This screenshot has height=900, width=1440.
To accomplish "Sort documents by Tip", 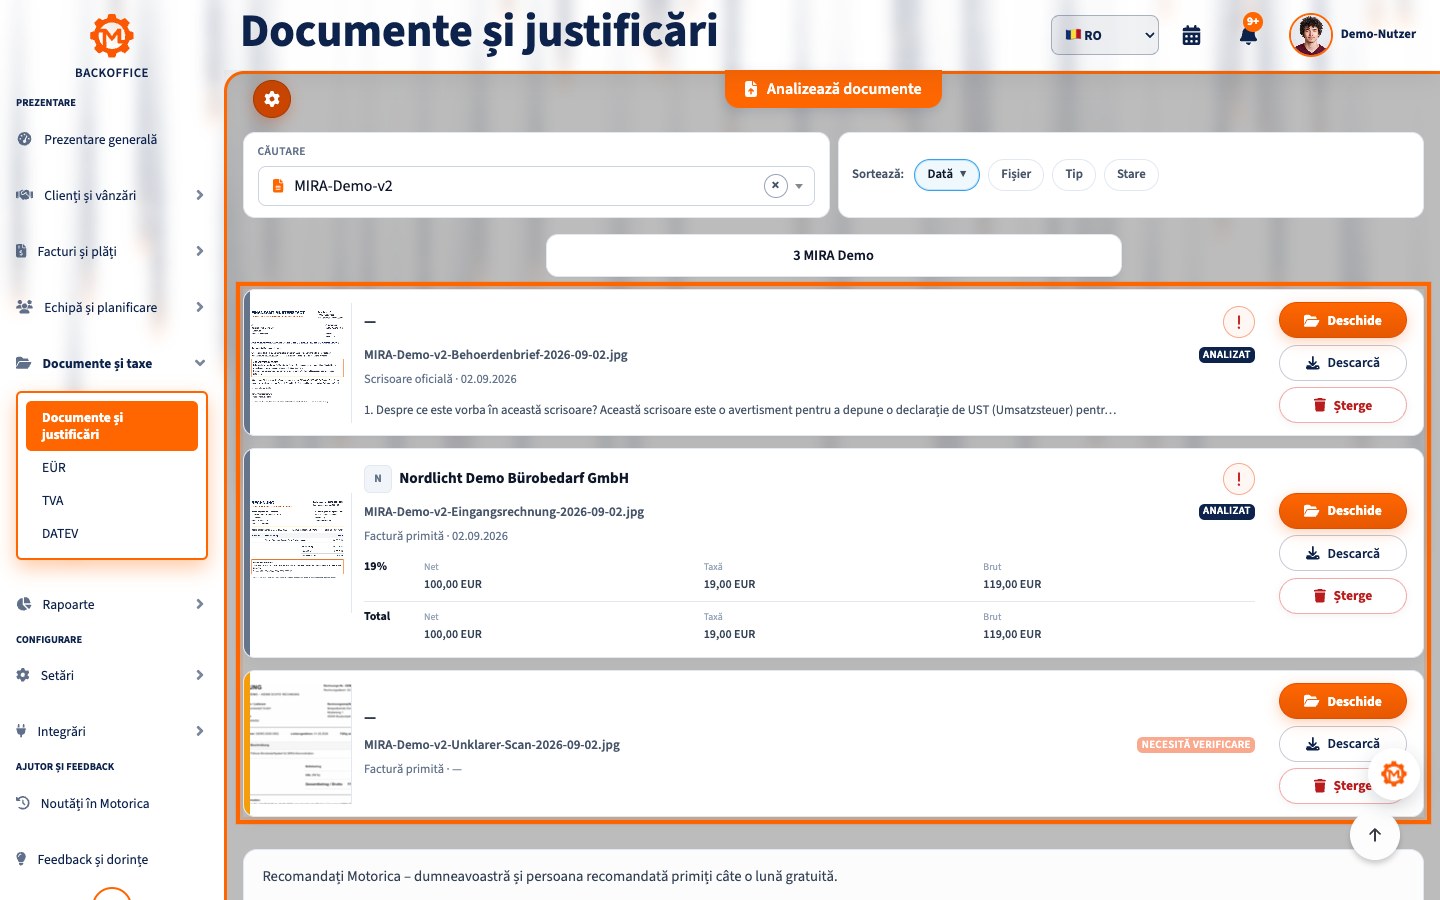I will pos(1074,174).
